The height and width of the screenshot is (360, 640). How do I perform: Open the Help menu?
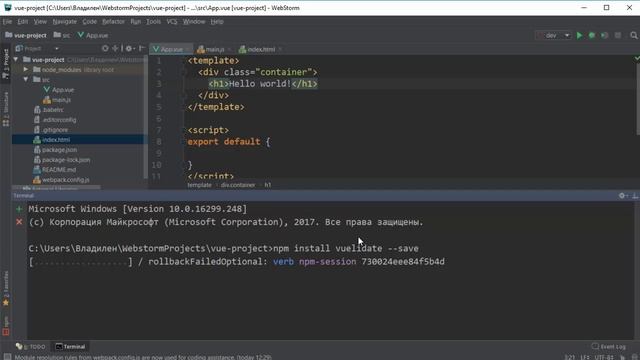217,22
